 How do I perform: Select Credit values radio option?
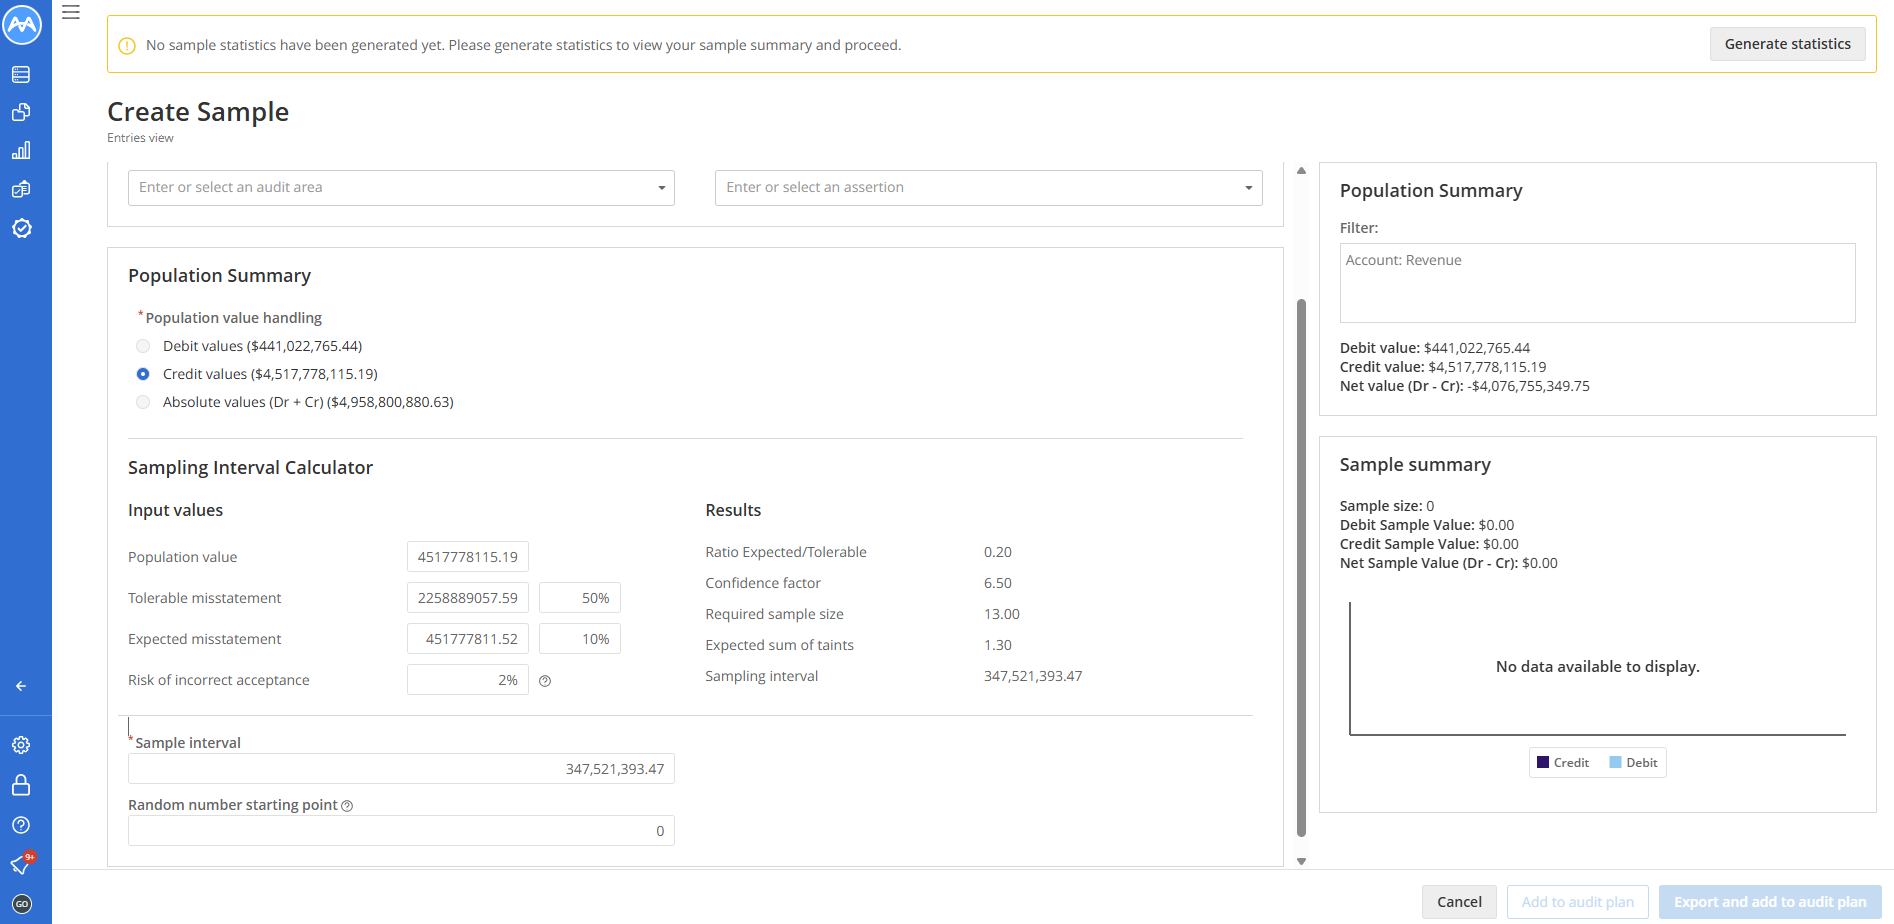coord(143,374)
